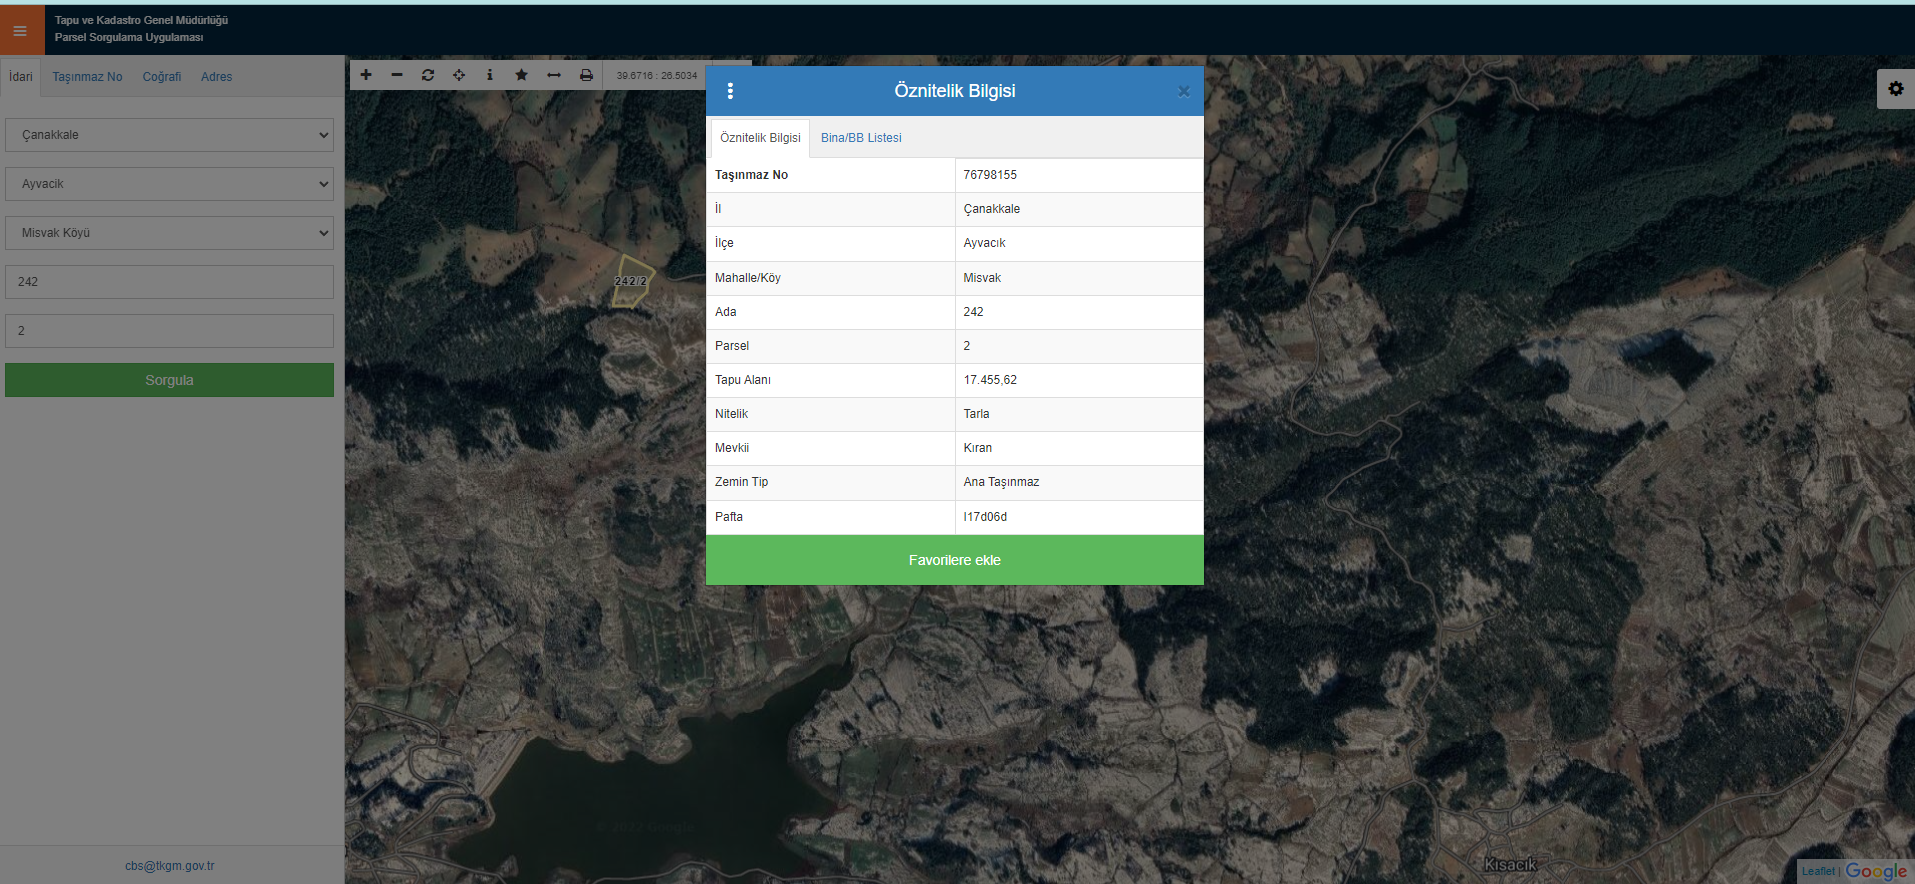Click the zoom in plus icon
Screen dimensions: 1915x884
pyautogui.click(x=366, y=75)
